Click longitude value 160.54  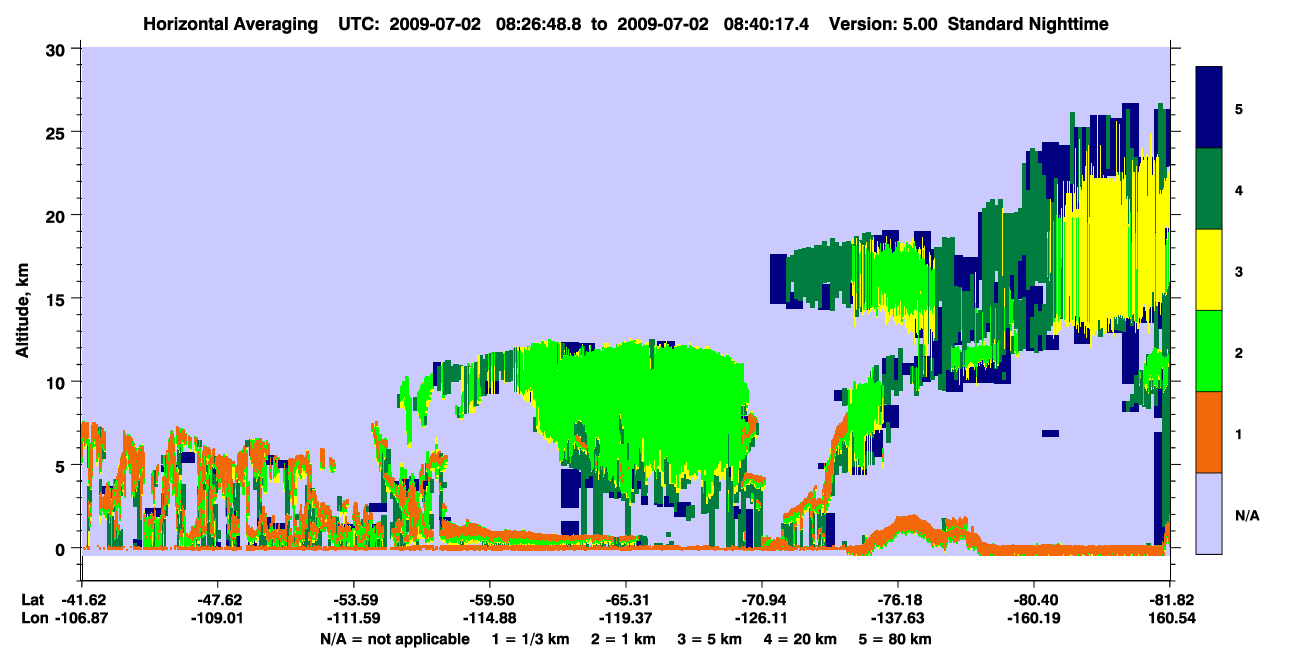point(1170,619)
